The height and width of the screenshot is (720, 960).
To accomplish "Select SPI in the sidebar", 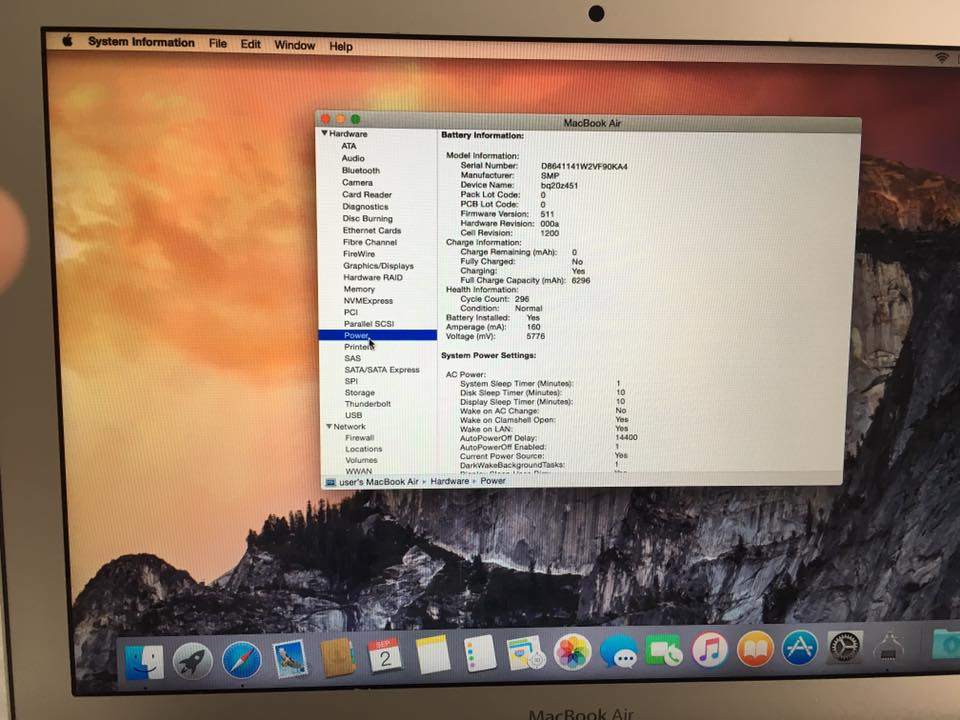I will [x=351, y=381].
